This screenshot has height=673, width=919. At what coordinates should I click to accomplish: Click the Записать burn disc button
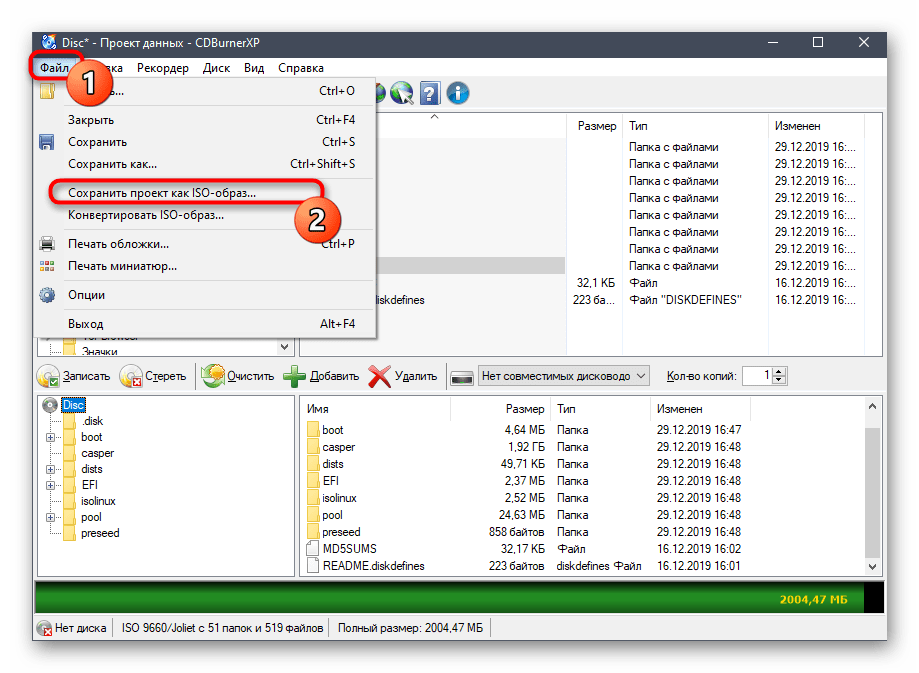[x=75, y=376]
